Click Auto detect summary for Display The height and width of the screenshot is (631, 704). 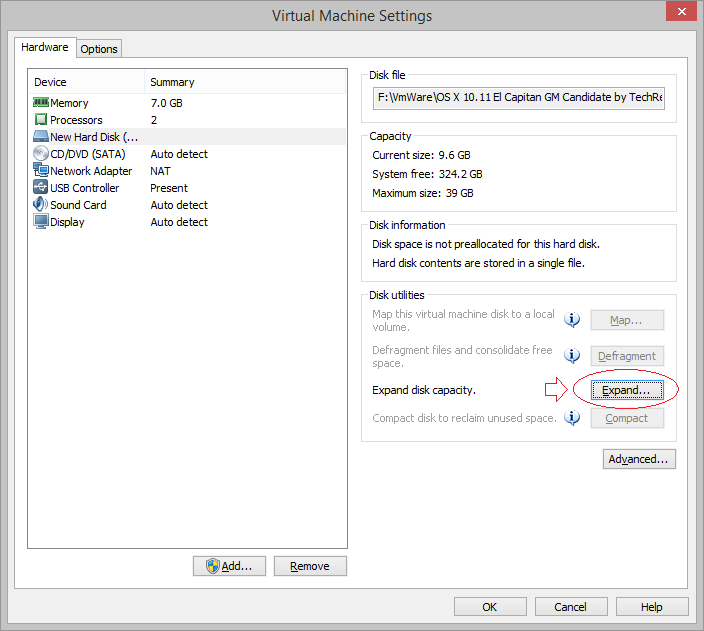coord(179,222)
